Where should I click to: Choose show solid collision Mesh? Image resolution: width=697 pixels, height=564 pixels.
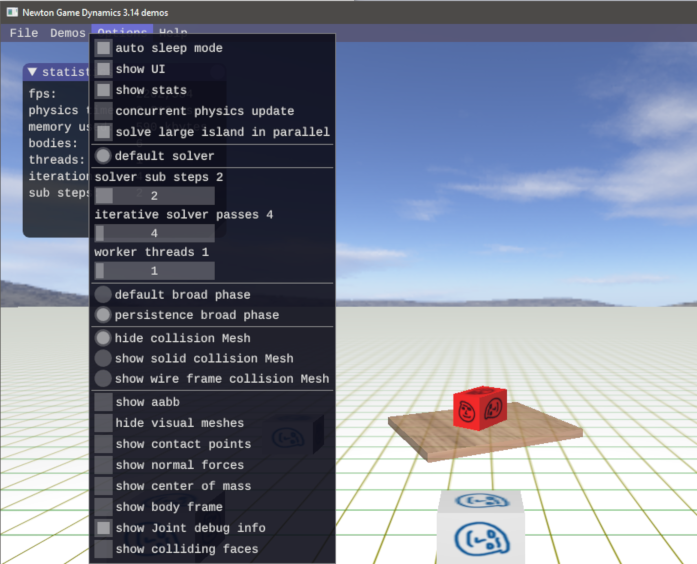point(104,358)
